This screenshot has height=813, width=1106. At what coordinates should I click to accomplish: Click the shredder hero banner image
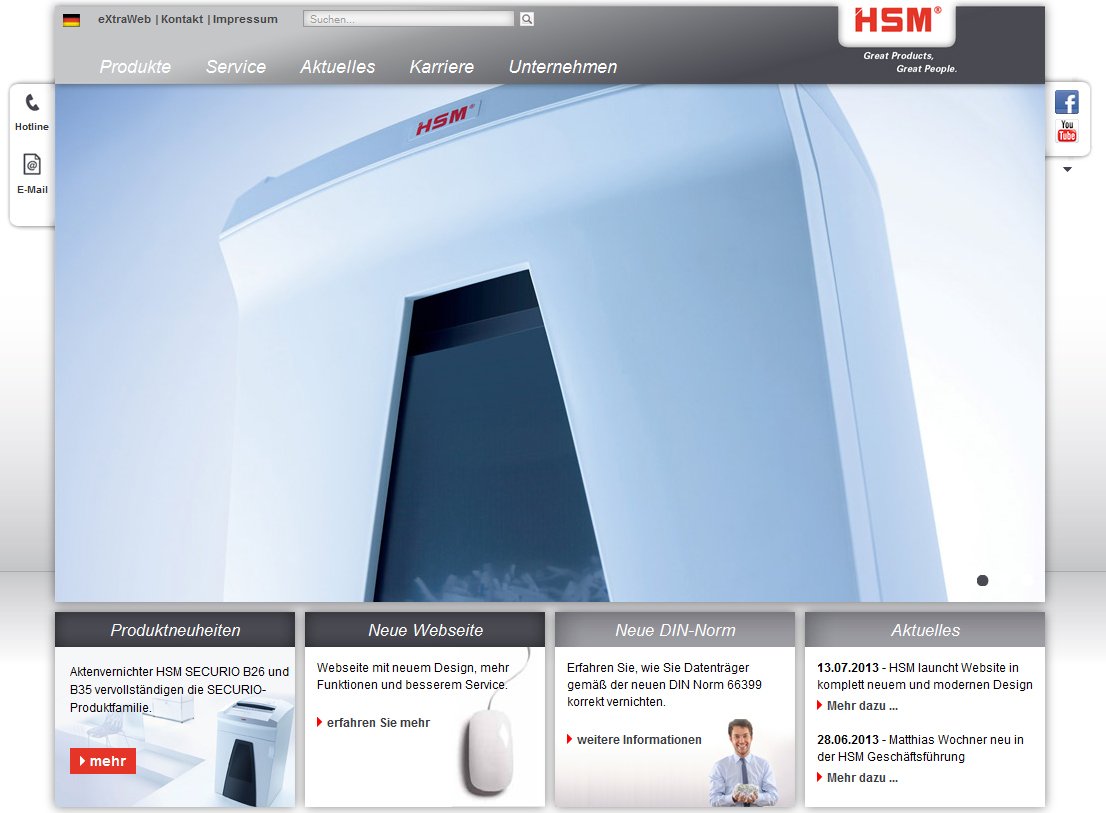tap(549, 343)
